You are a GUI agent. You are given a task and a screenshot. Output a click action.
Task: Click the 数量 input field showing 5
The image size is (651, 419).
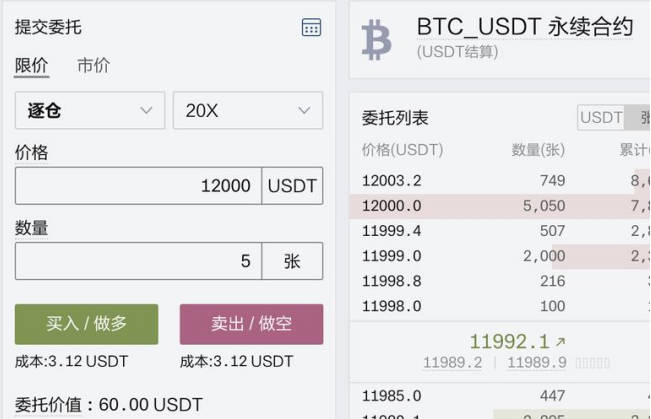(138, 261)
